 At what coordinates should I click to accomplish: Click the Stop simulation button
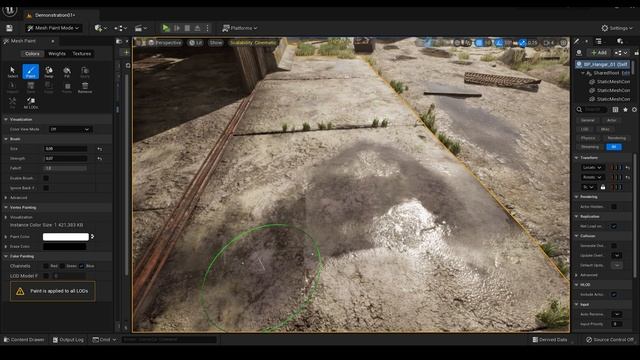pos(187,28)
